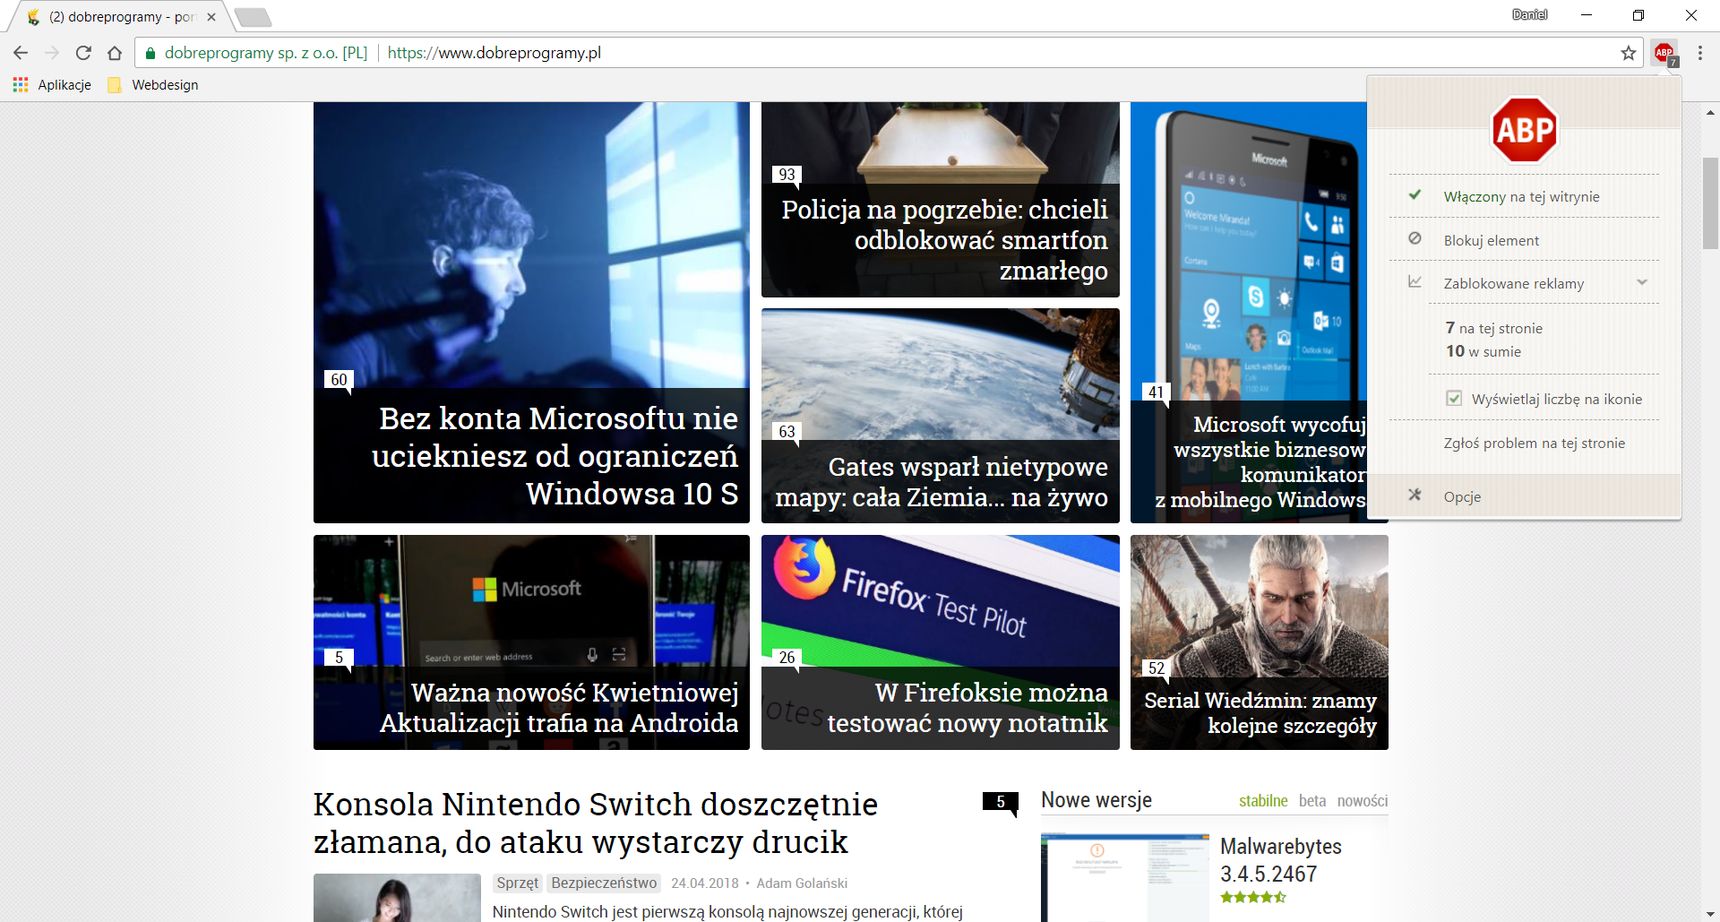Click the comment count 5 badge by Nintendo headline
Screen dimensions: 1720x922
tap(1000, 802)
